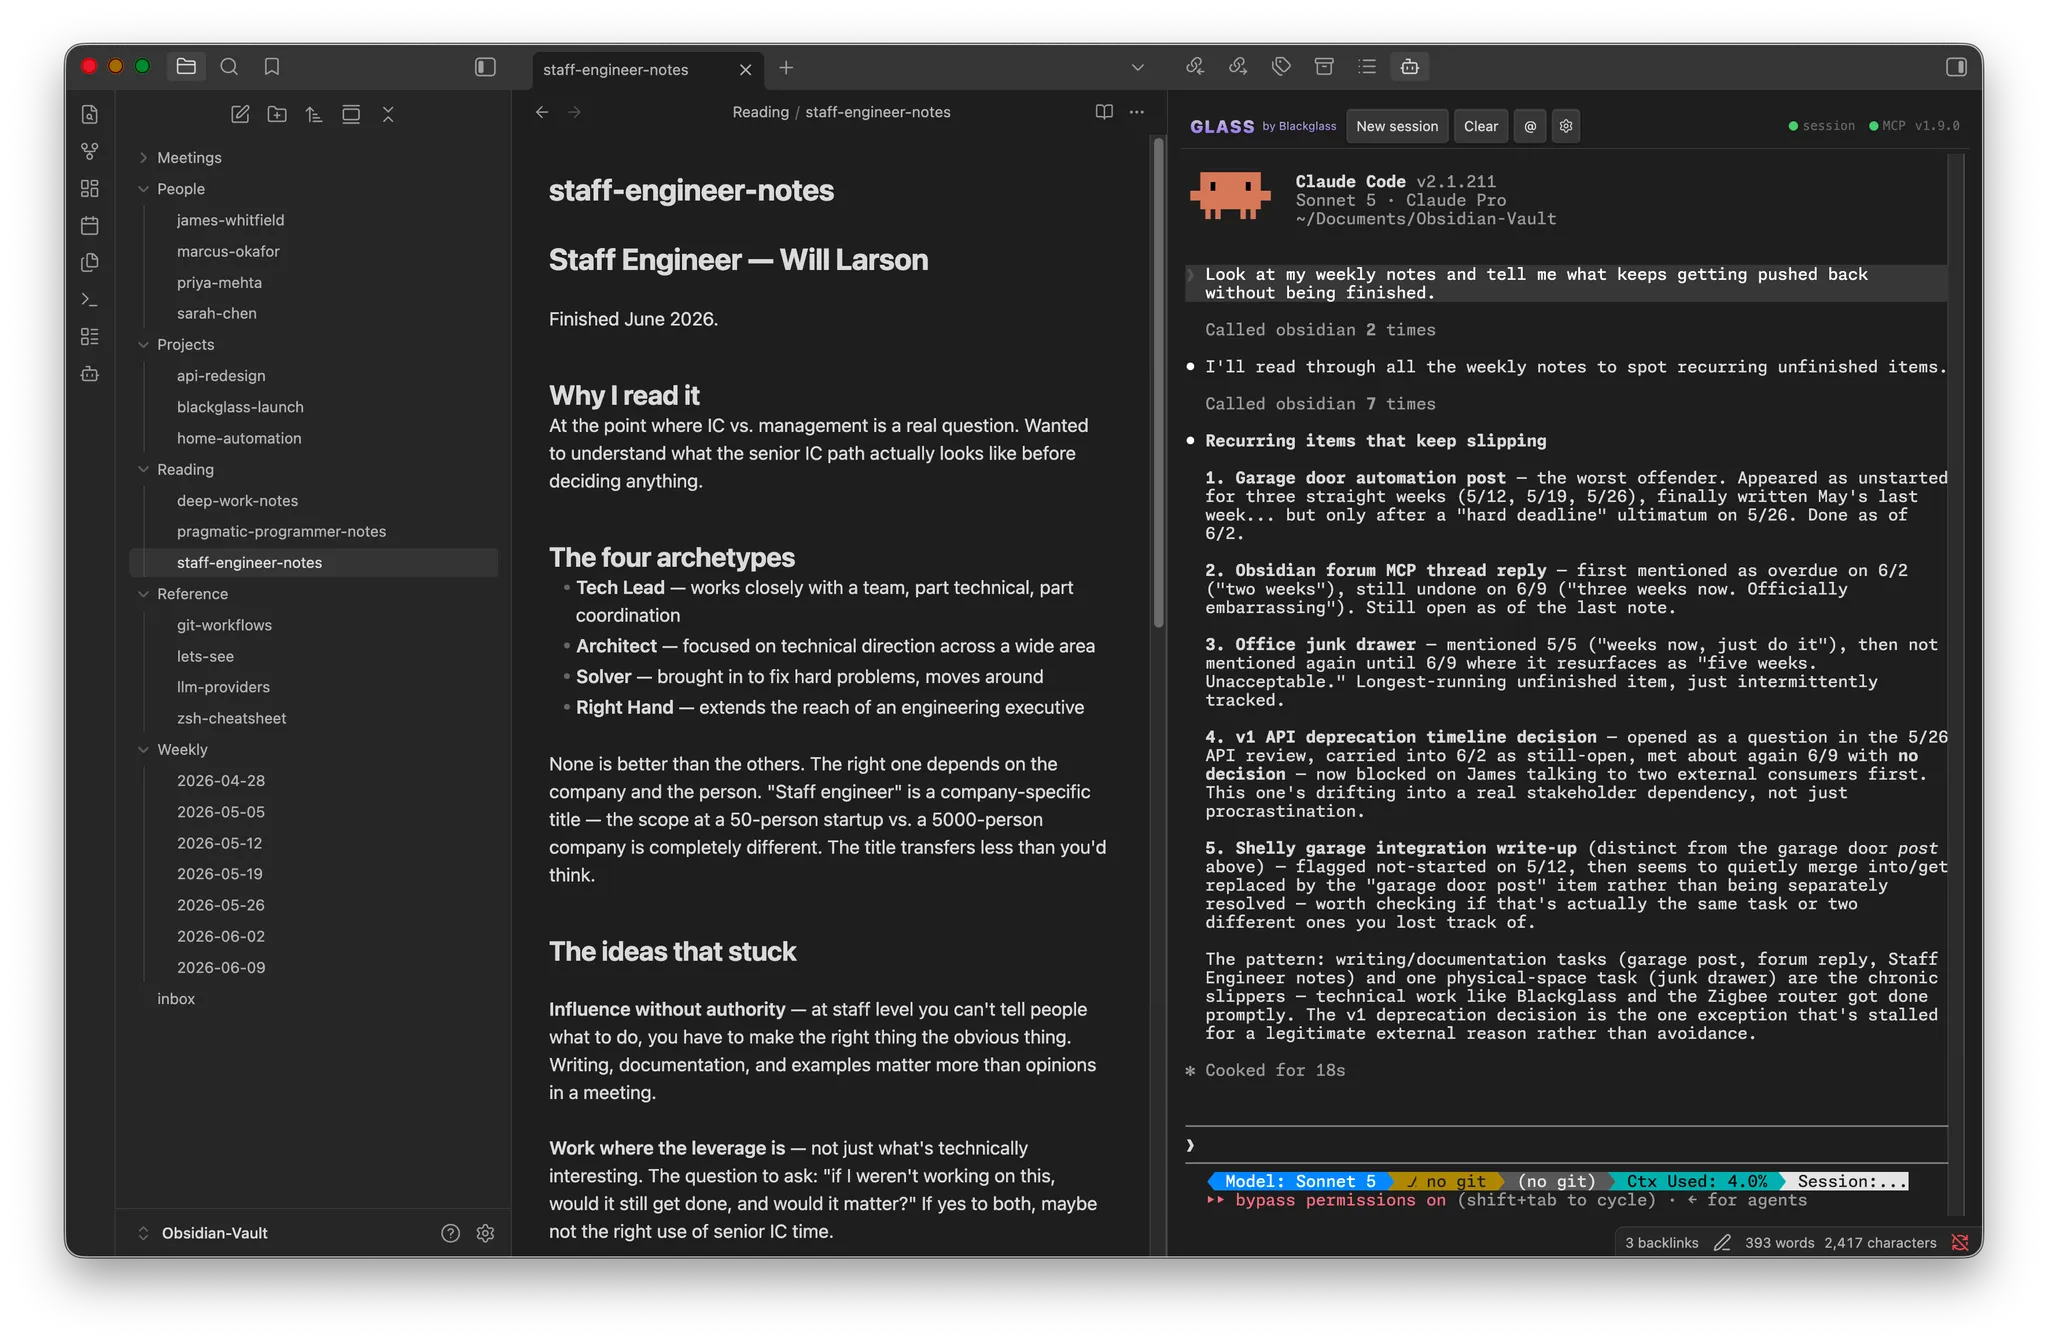The width and height of the screenshot is (2048, 1343).
Task: Navigate back with the left arrow
Action: (542, 112)
